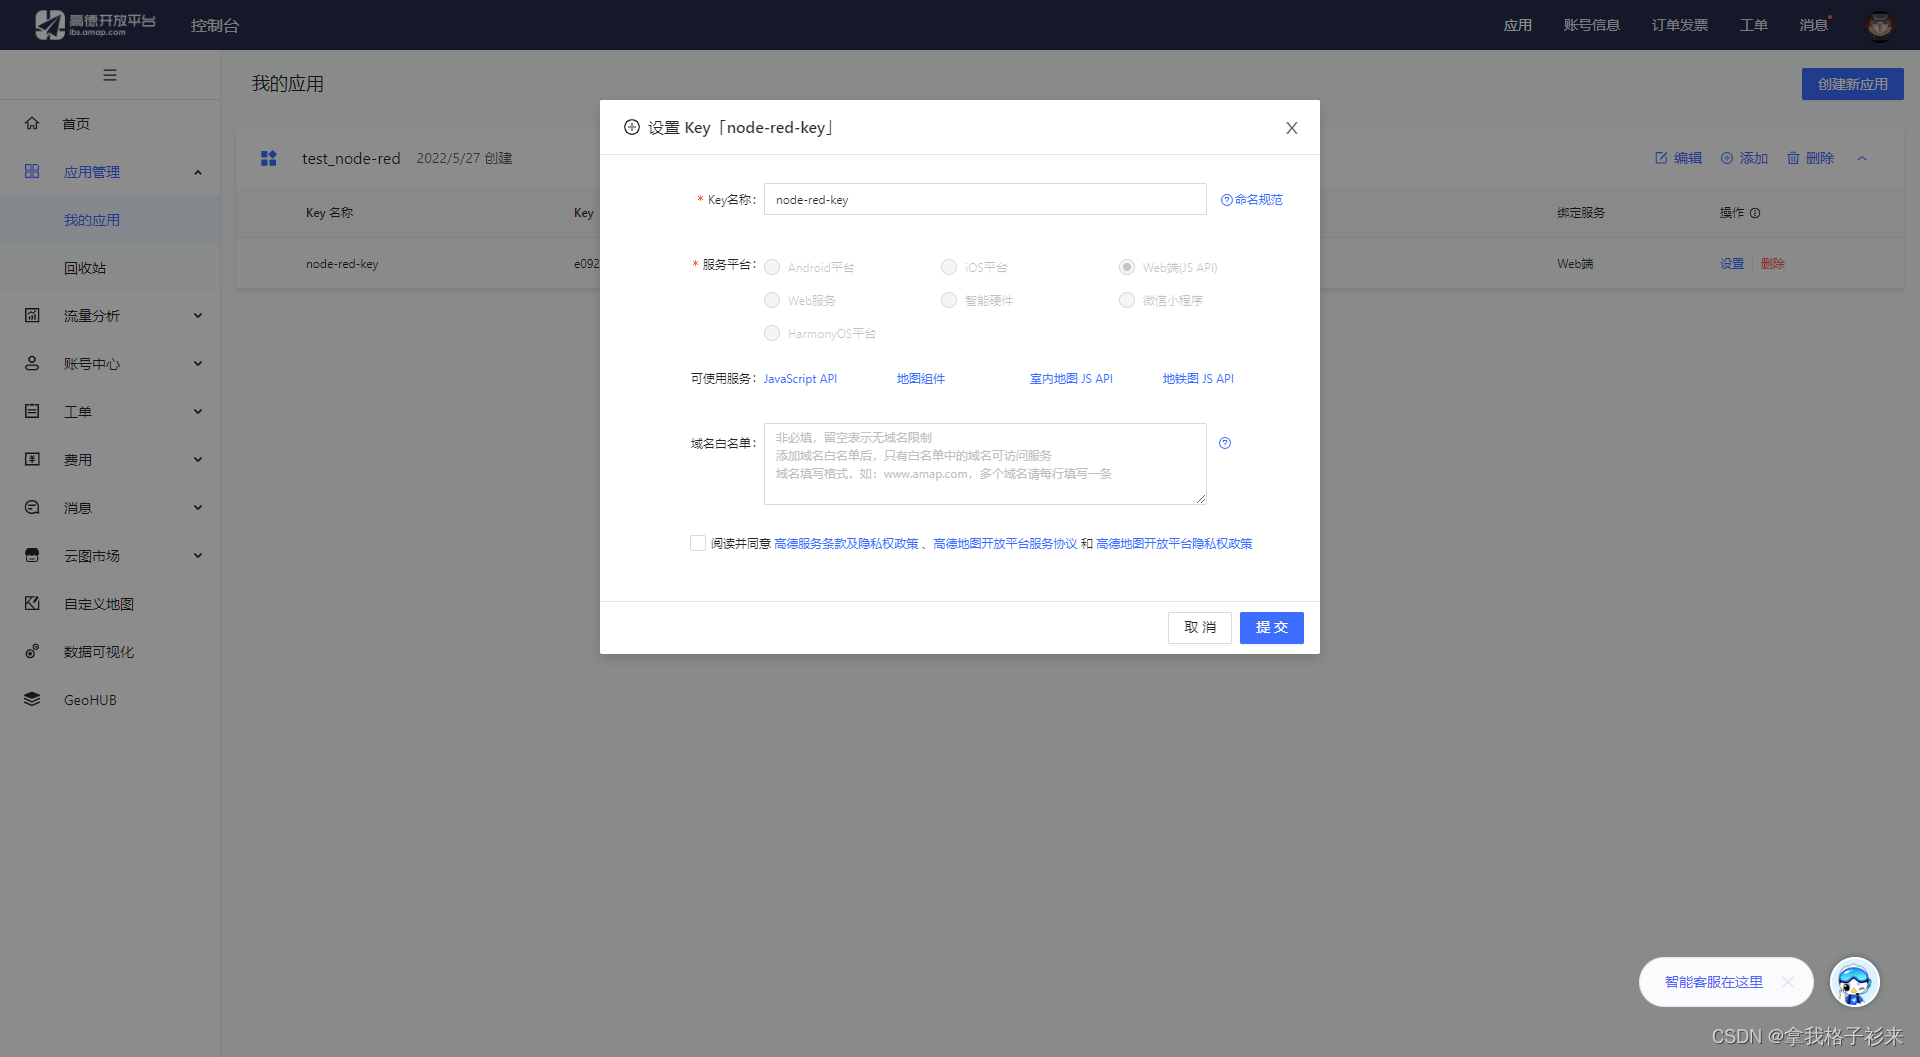
Task: Select the Web端(JS API) radio button
Action: [1127, 267]
